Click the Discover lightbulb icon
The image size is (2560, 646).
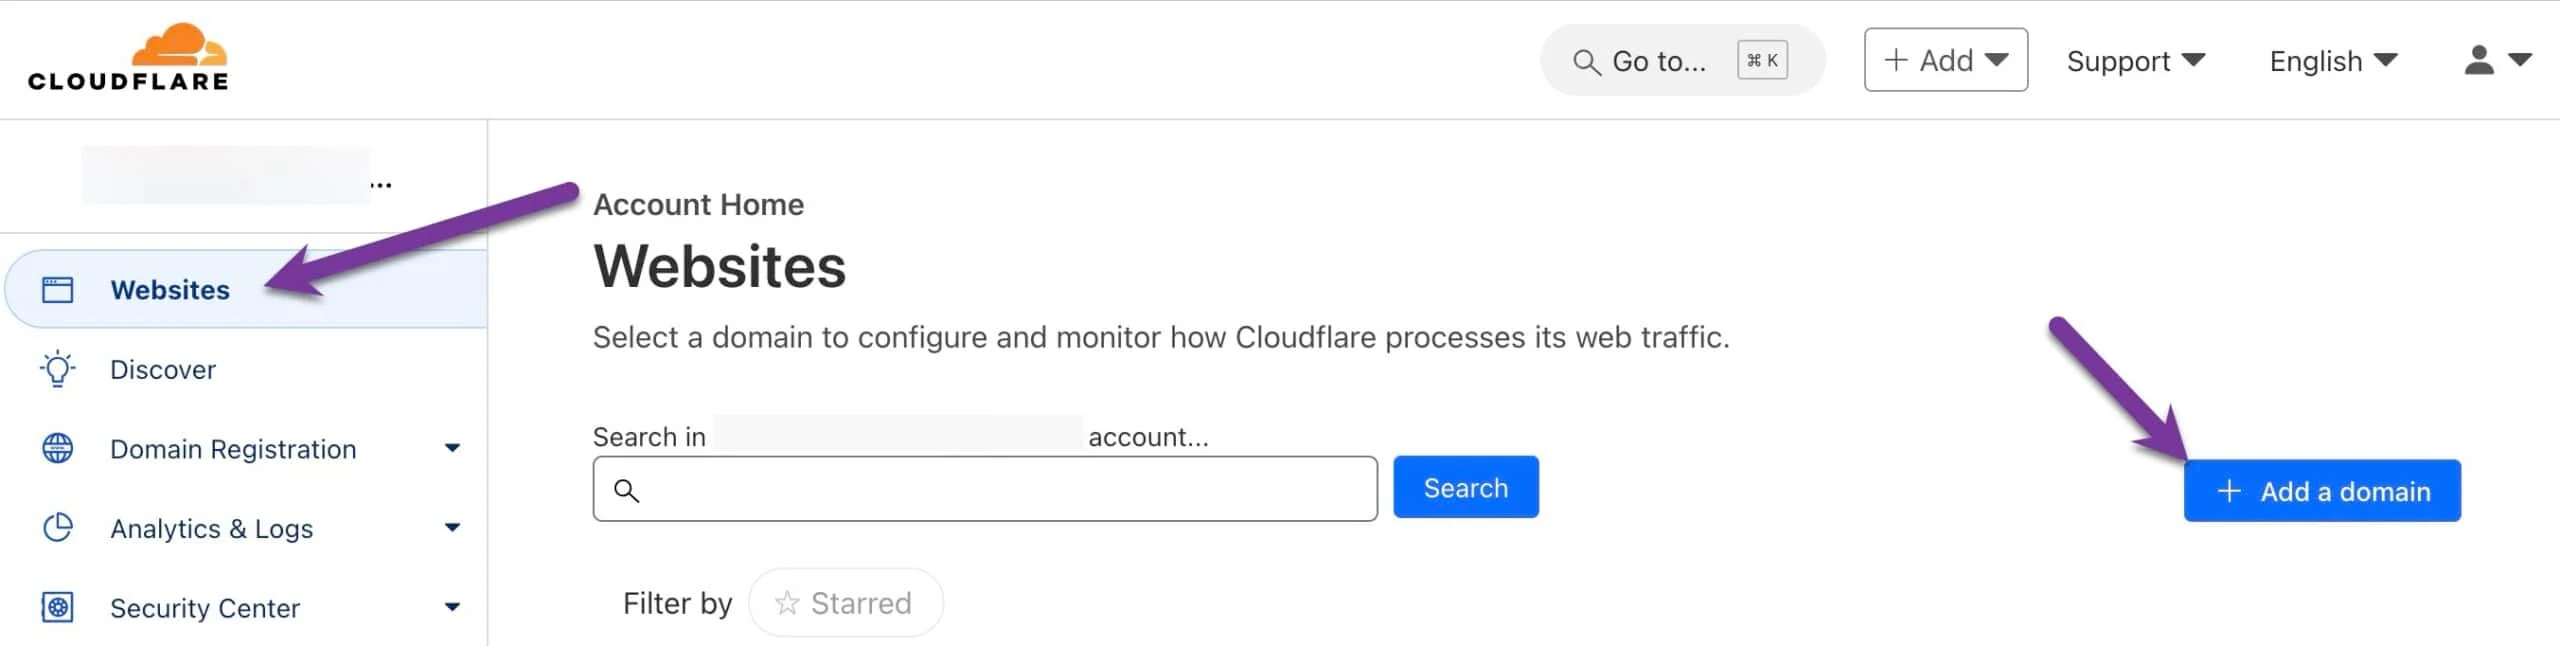click(58, 368)
